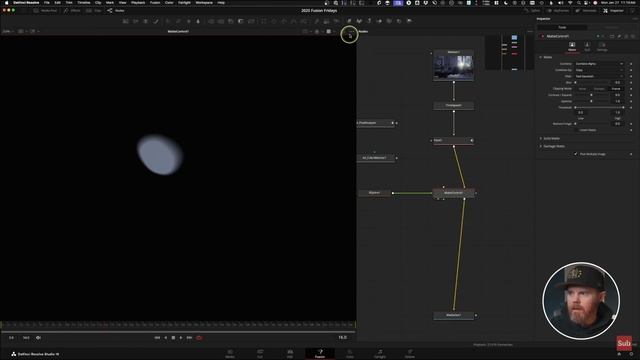This screenshot has height=360, width=640.
Task: Open the Apple menu
Action: pos(7,2)
